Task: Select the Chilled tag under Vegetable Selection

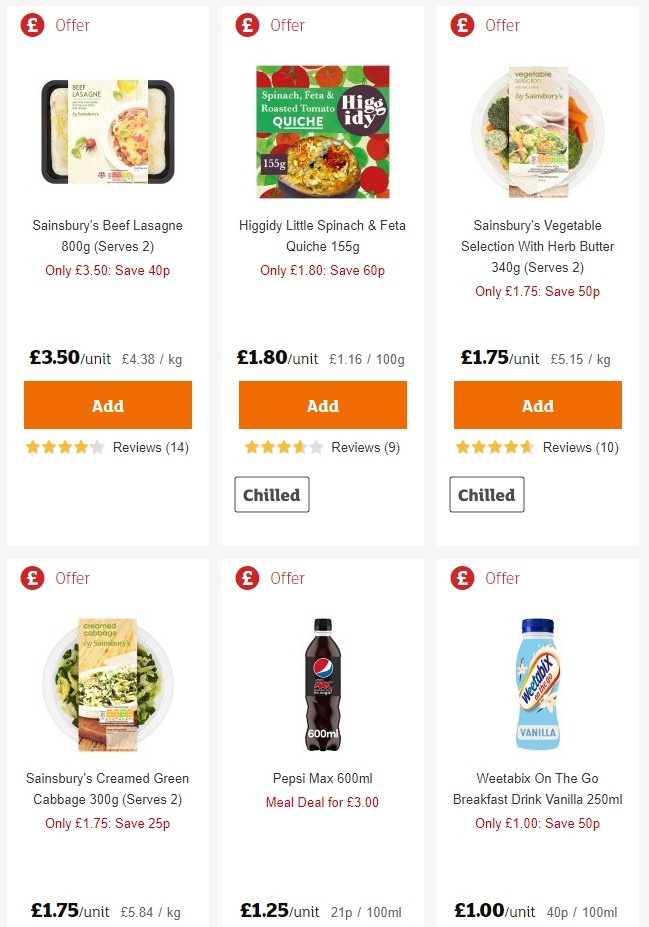Action: (x=486, y=494)
